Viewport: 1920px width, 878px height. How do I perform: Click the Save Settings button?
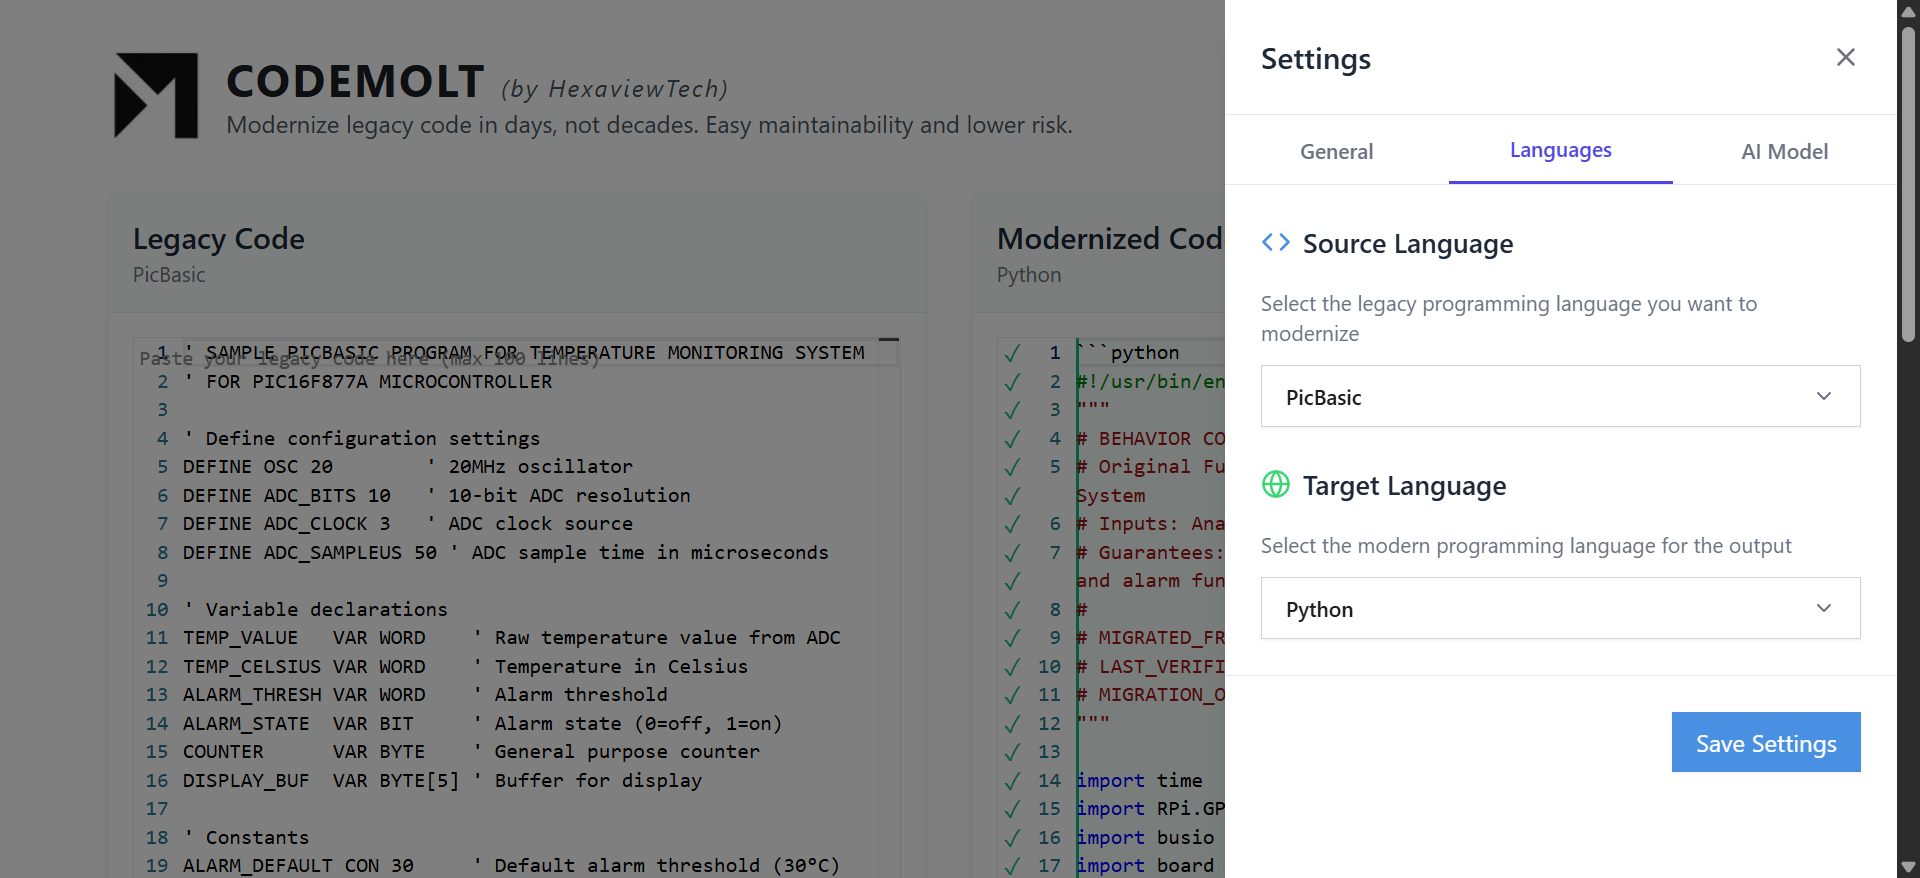pos(1765,743)
